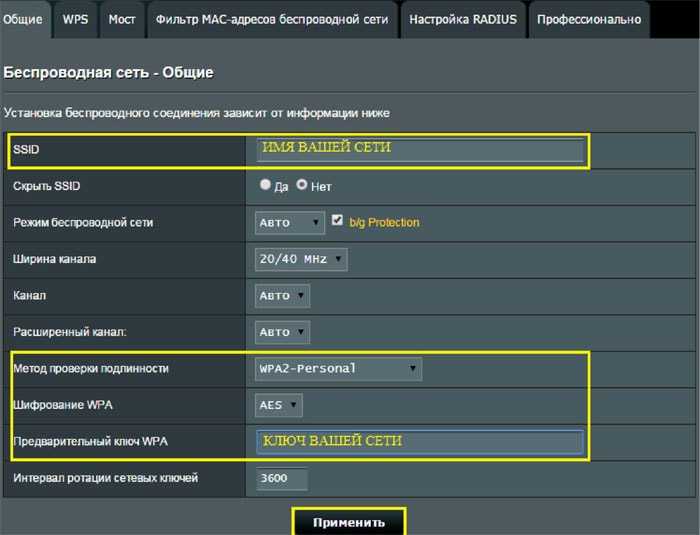Click the Применить button
This screenshot has height=535, width=700.
tap(349, 522)
